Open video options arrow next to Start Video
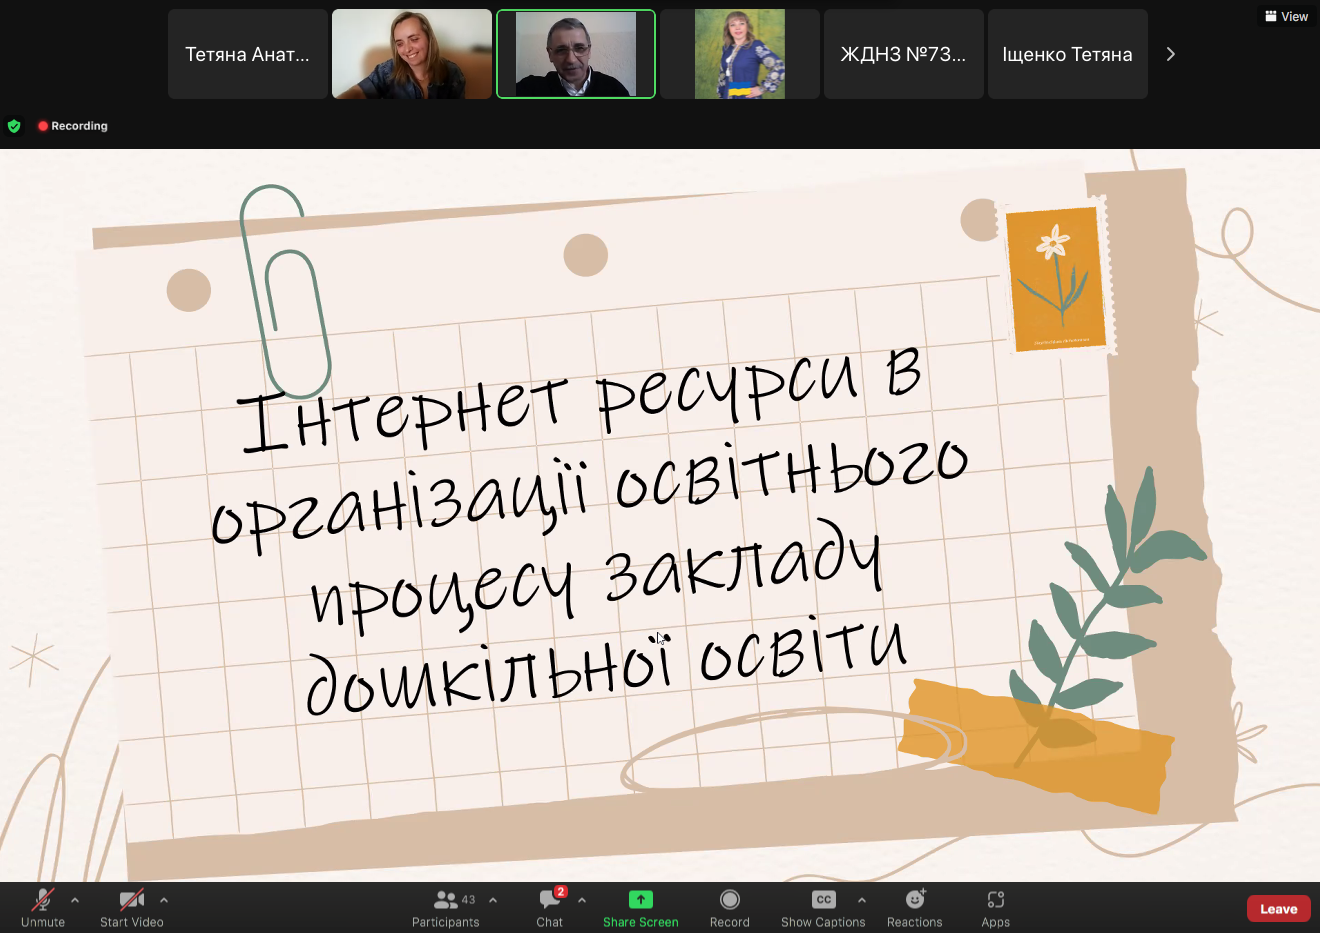This screenshot has height=933, width=1320. (x=164, y=900)
